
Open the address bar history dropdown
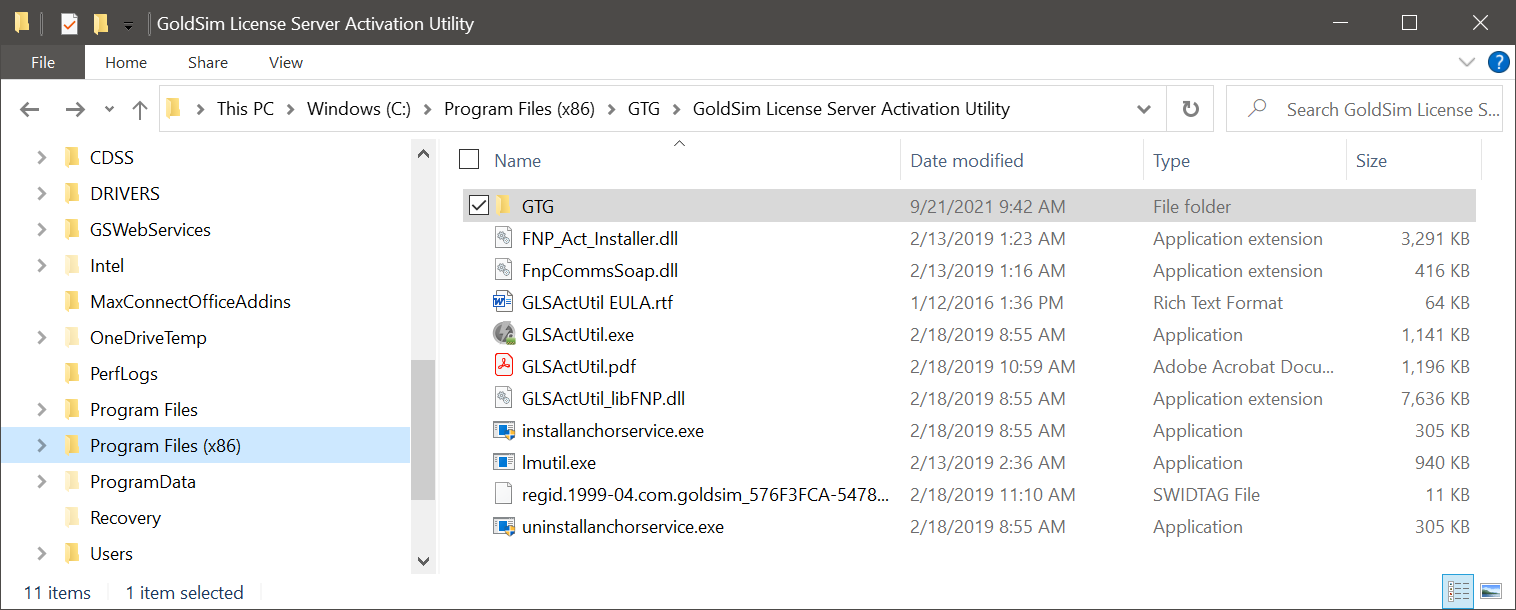(1144, 109)
